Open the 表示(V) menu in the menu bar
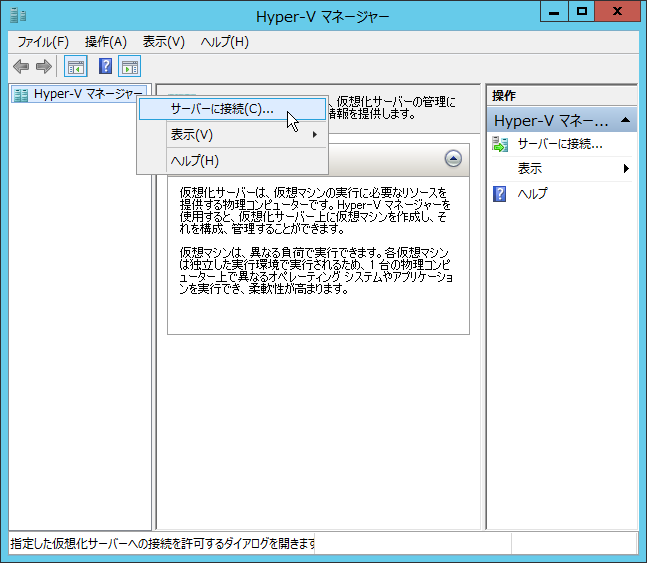 164,42
